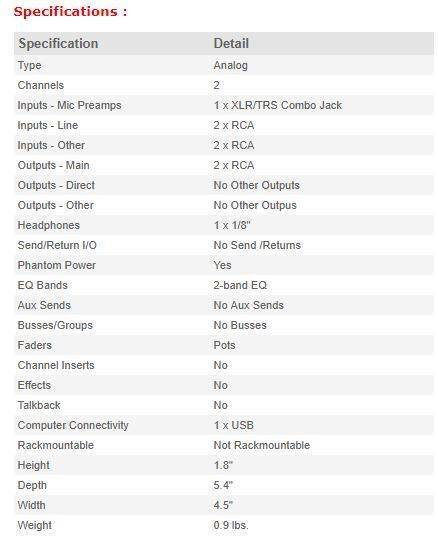Click the Not Rackmountable value
Viewport: 438px width, 536px height.
(x=262, y=445)
